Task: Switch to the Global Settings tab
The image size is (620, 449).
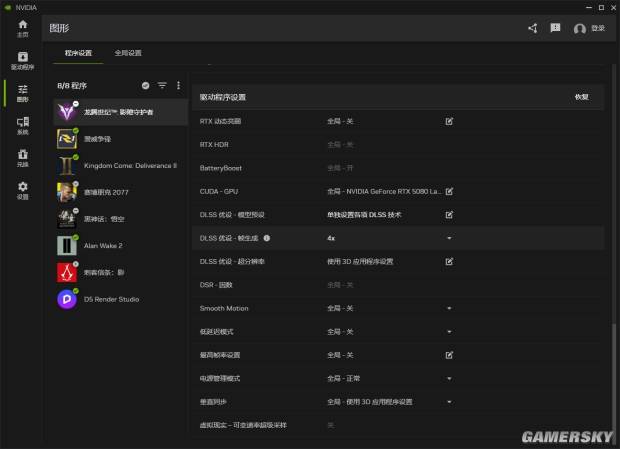Action: click(x=128, y=53)
